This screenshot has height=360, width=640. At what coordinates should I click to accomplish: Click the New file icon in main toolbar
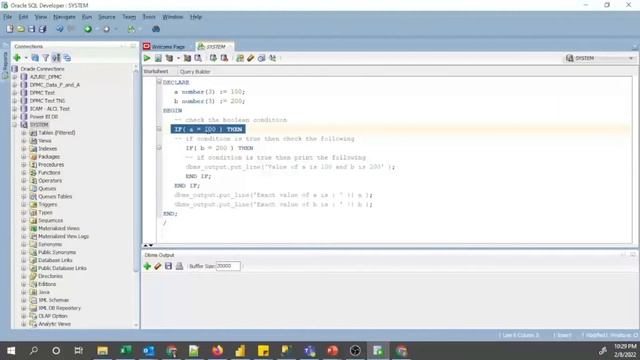click(x=9, y=29)
